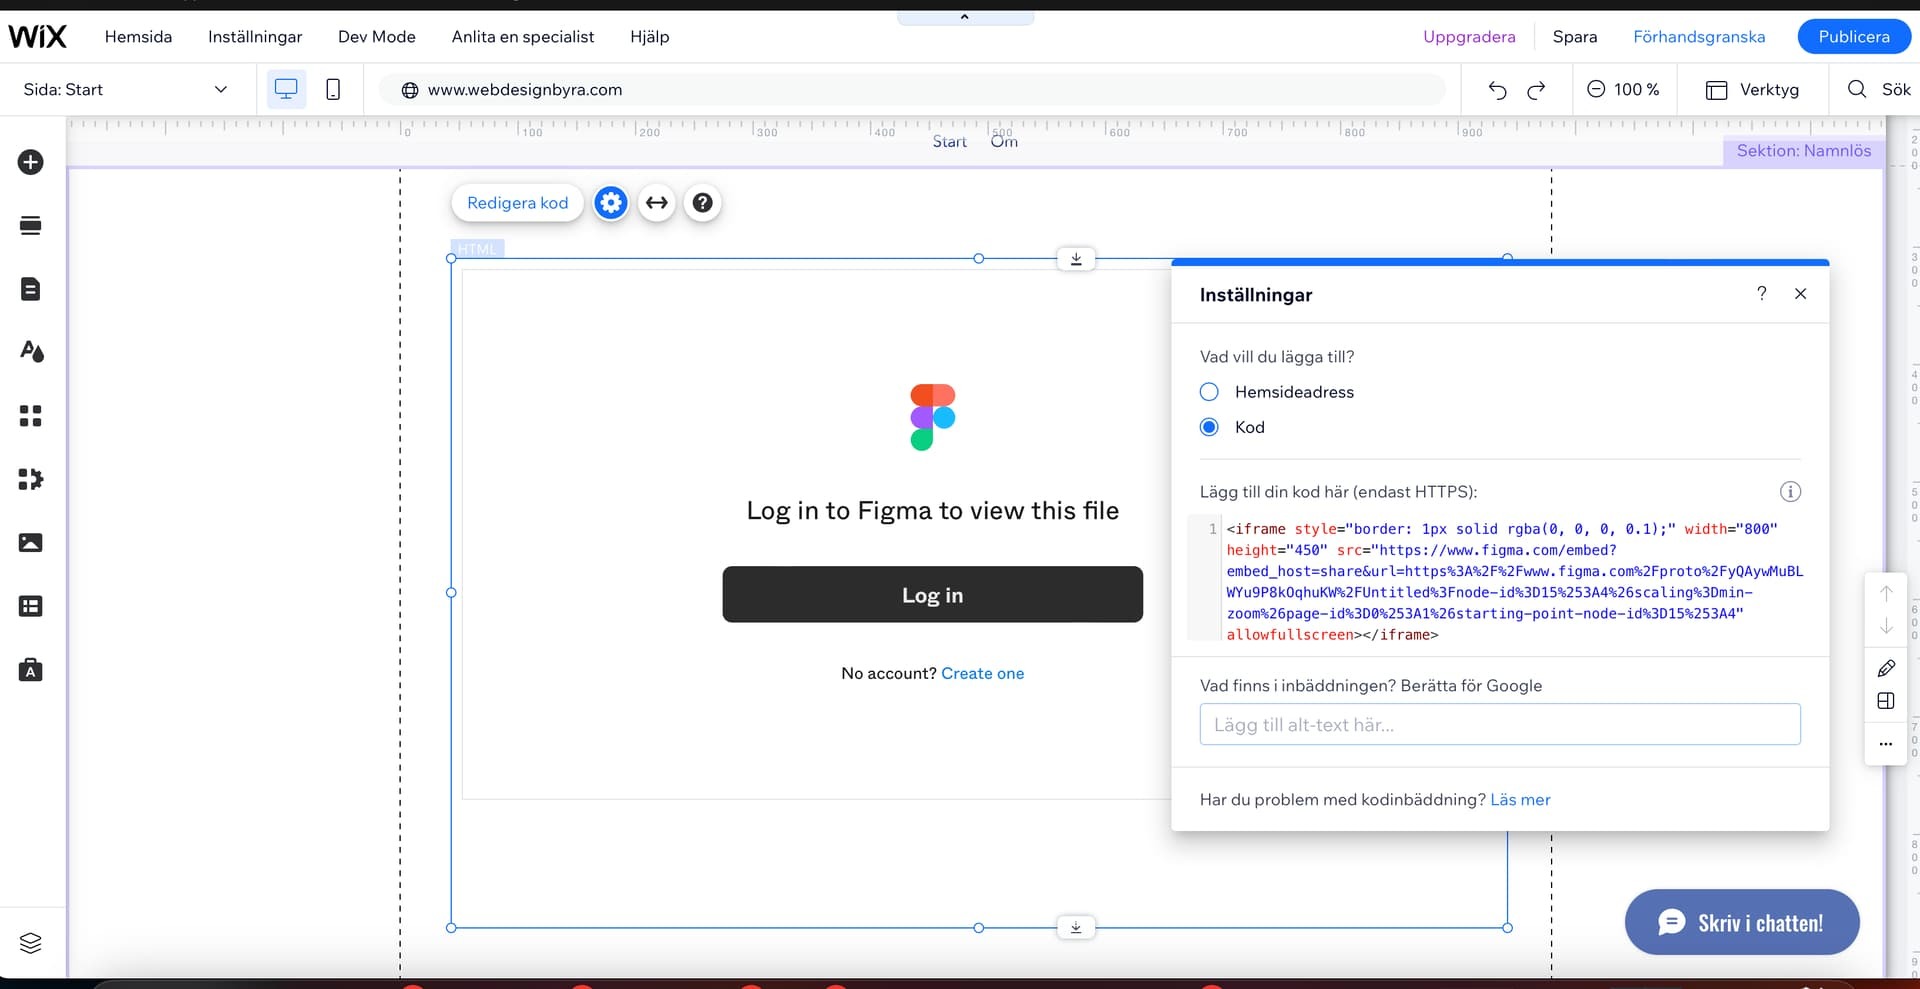Screen dimensions: 1920x989
Task: Open the Skriv i chatten! chat button
Action: [x=1742, y=922]
